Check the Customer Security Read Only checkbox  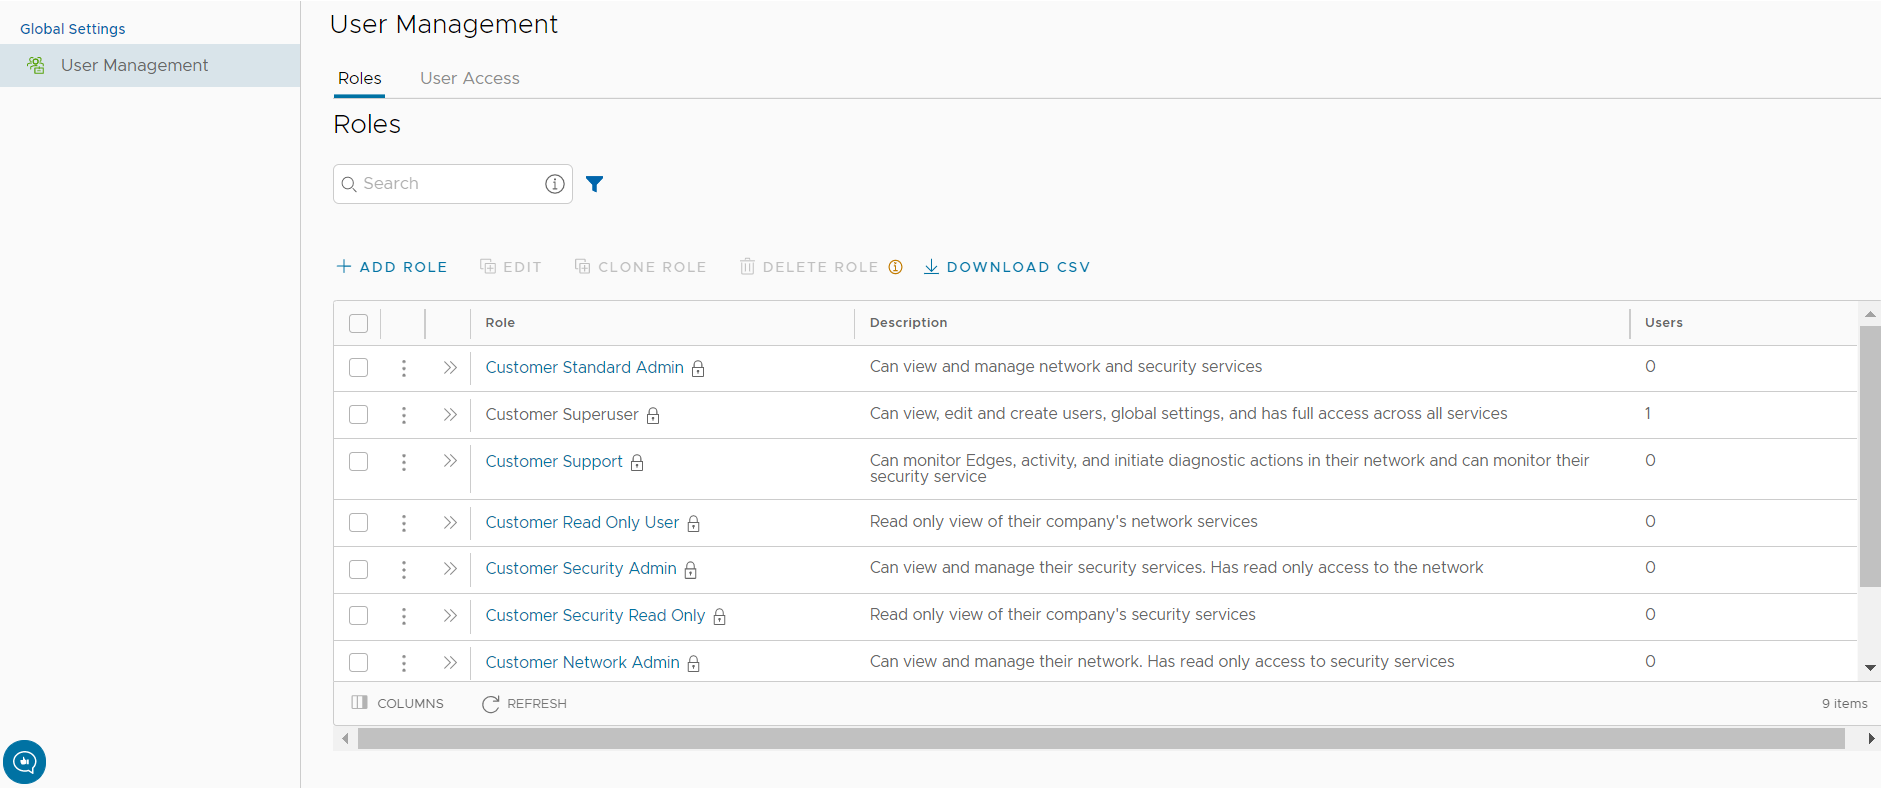tap(358, 615)
